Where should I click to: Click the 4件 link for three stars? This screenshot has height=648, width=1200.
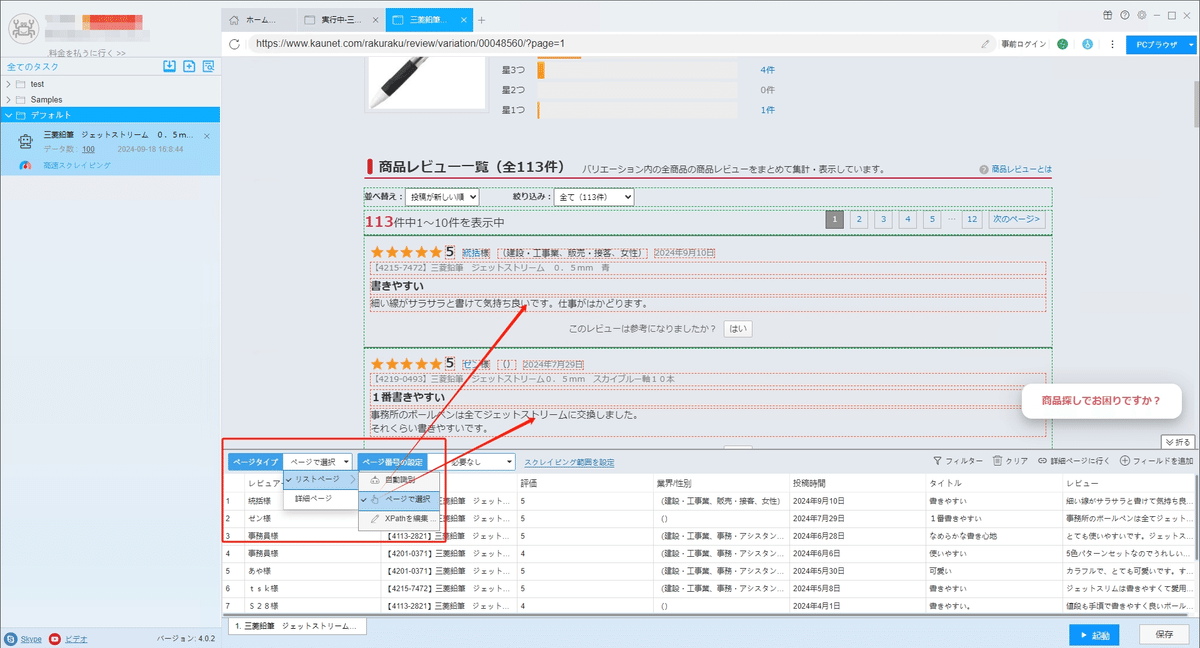click(x=767, y=70)
